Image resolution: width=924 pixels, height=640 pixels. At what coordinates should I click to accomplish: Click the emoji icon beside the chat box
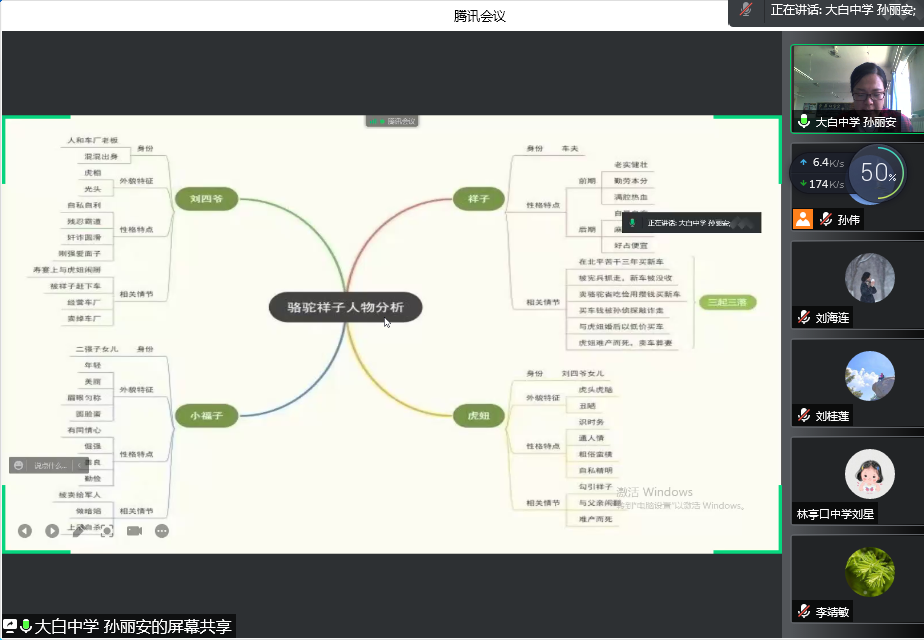point(19,465)
